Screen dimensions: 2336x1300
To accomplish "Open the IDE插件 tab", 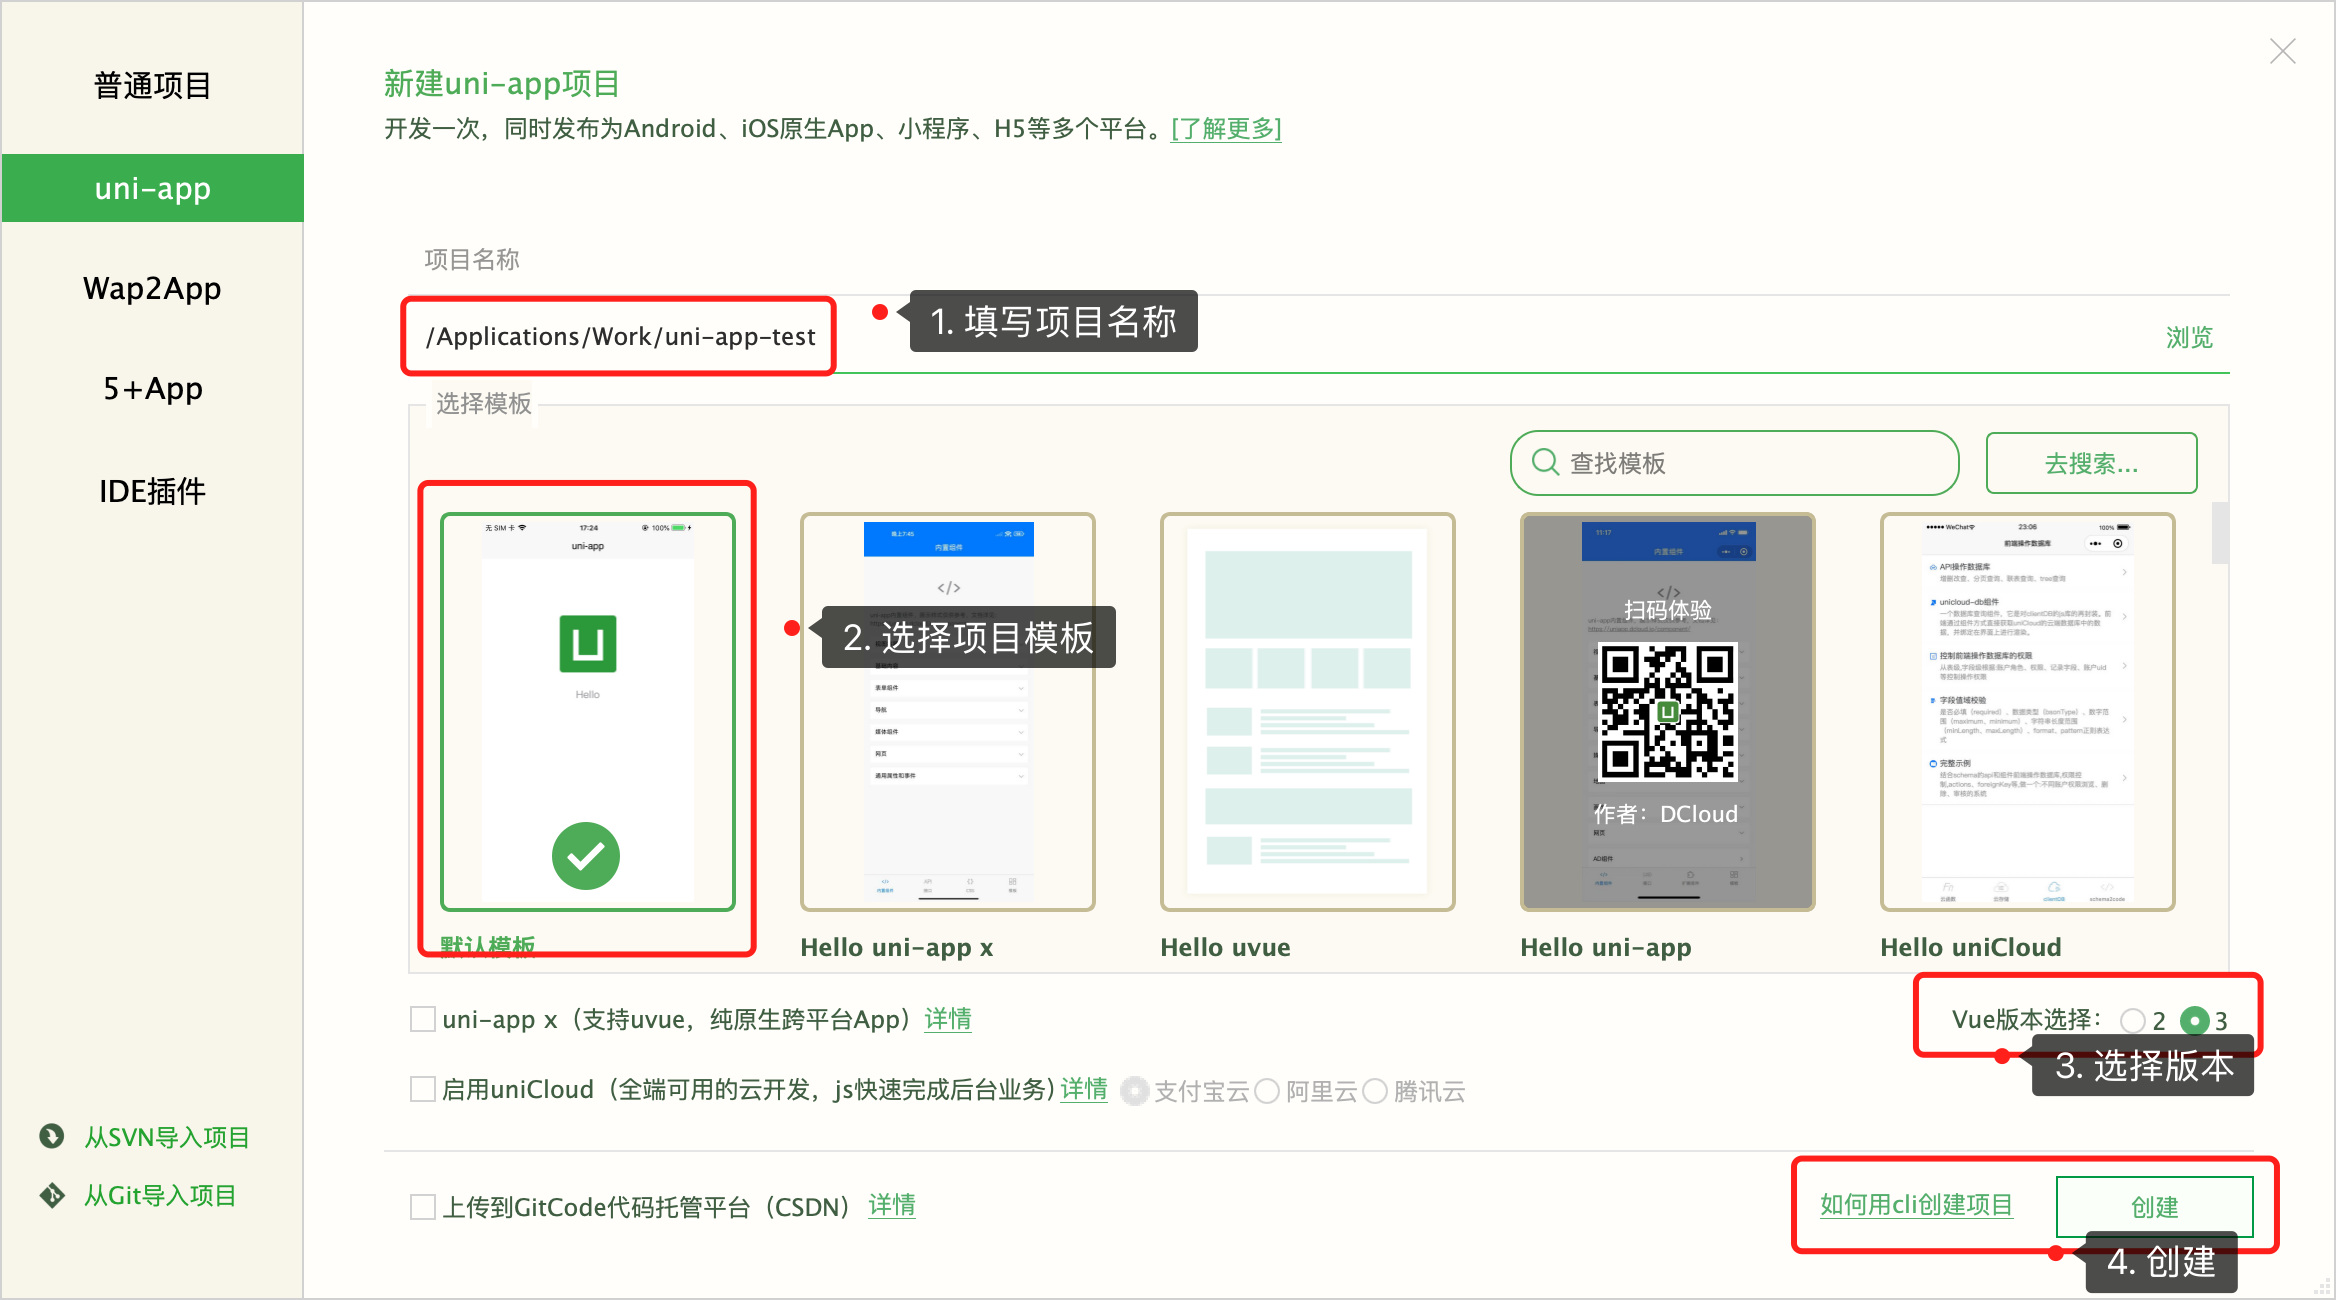I will [152, 491].
